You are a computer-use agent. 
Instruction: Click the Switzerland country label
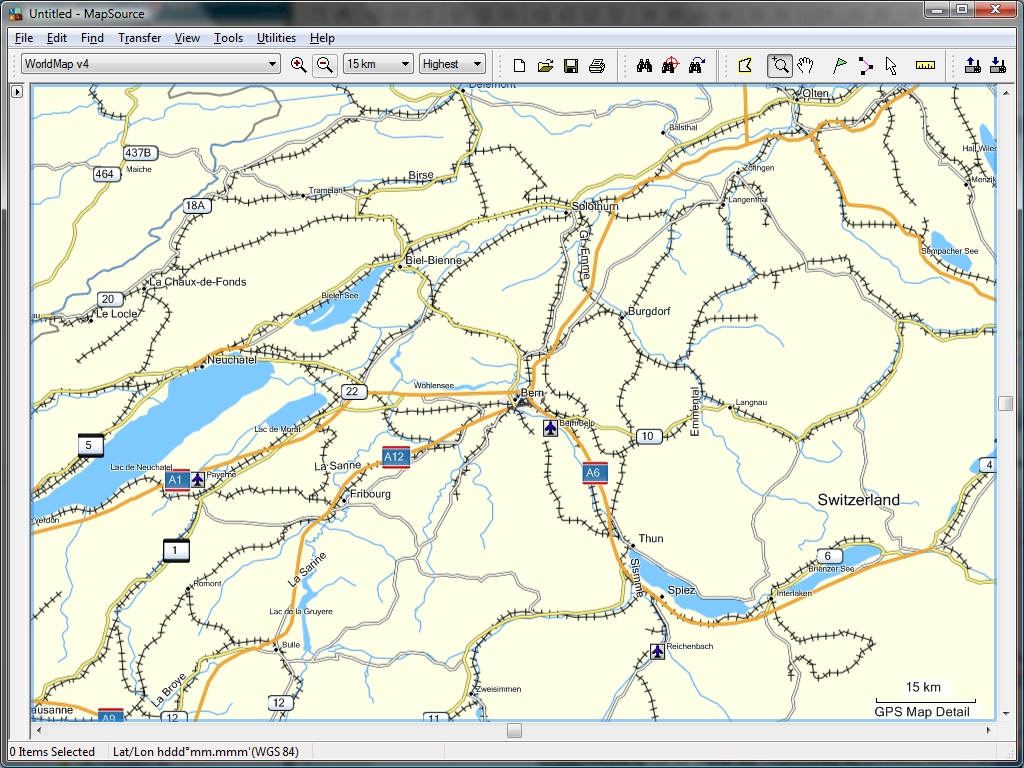859,500
